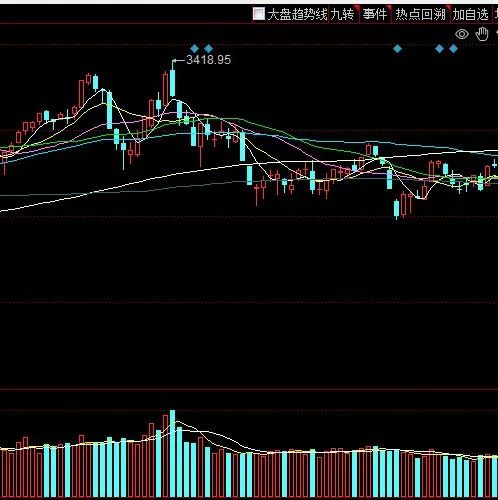This screenshot has width=498, height=500.
Task: Open the 事件 events overlay
Action: point(375,14)
